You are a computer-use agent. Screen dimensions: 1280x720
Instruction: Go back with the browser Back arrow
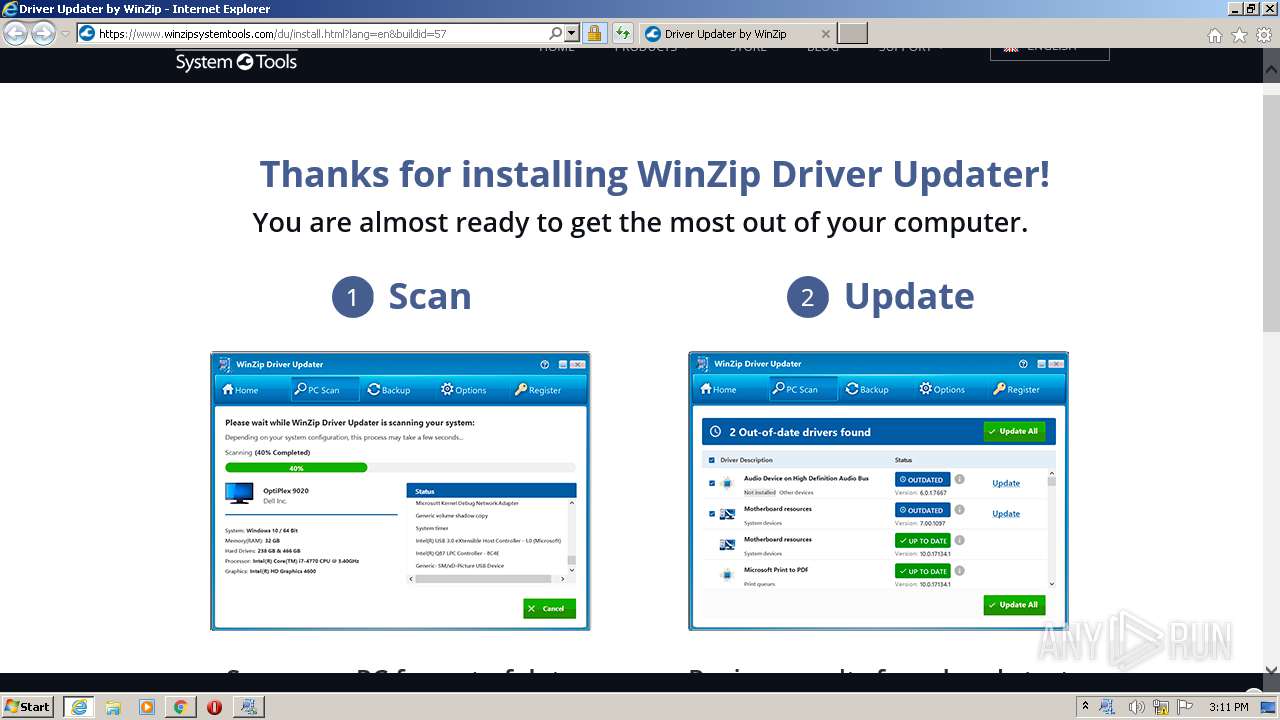(15, 34)
